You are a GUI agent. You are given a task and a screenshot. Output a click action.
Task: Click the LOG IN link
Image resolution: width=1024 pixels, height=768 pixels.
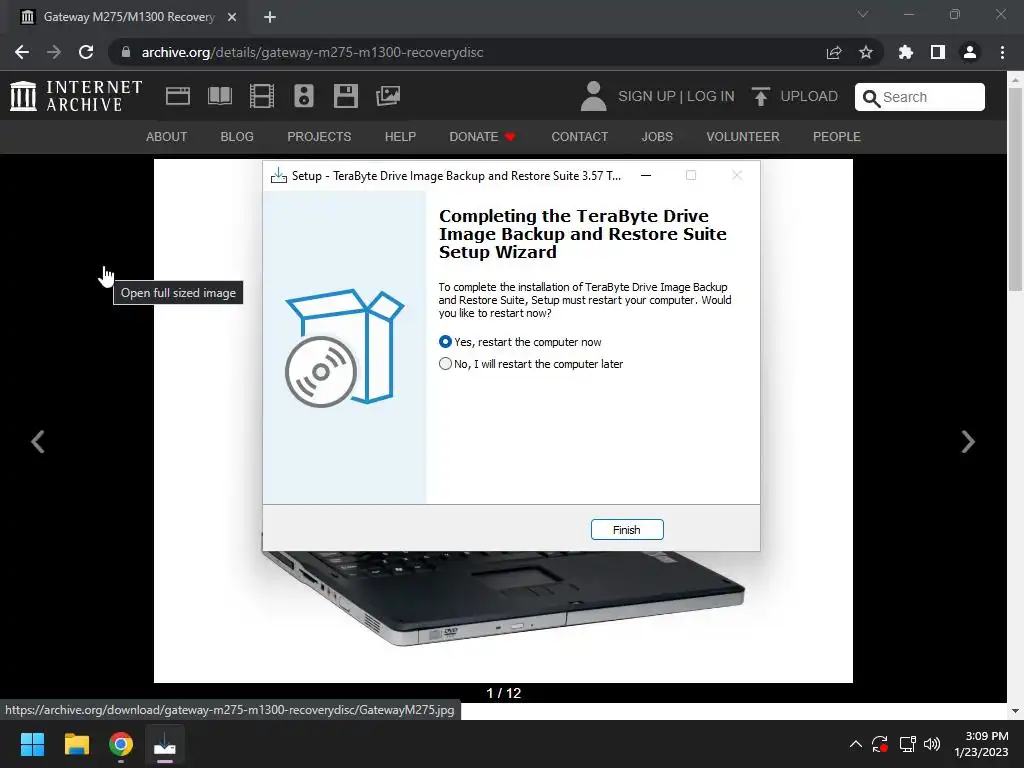point(711,96)
